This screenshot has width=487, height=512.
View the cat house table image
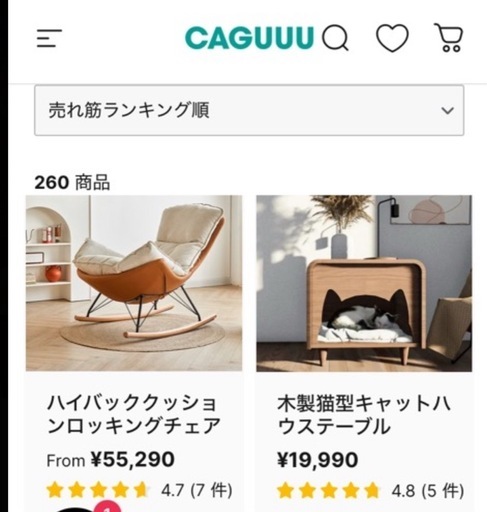click(364, 283)
